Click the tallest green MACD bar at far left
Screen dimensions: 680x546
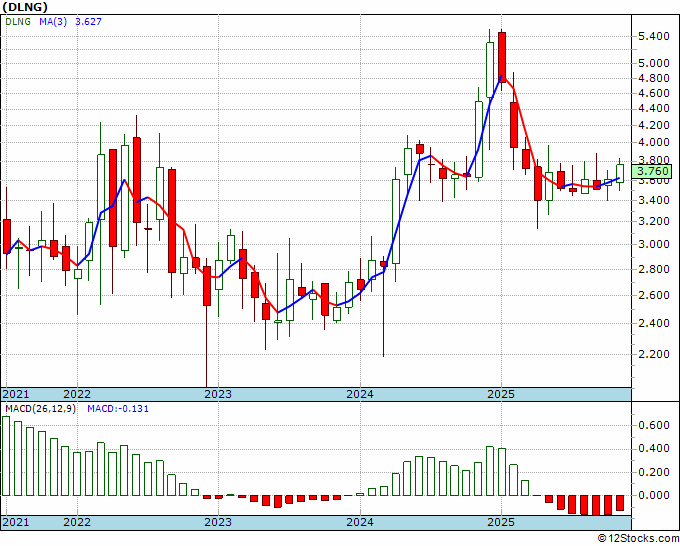pyautogui.click(x=6, y=456)
